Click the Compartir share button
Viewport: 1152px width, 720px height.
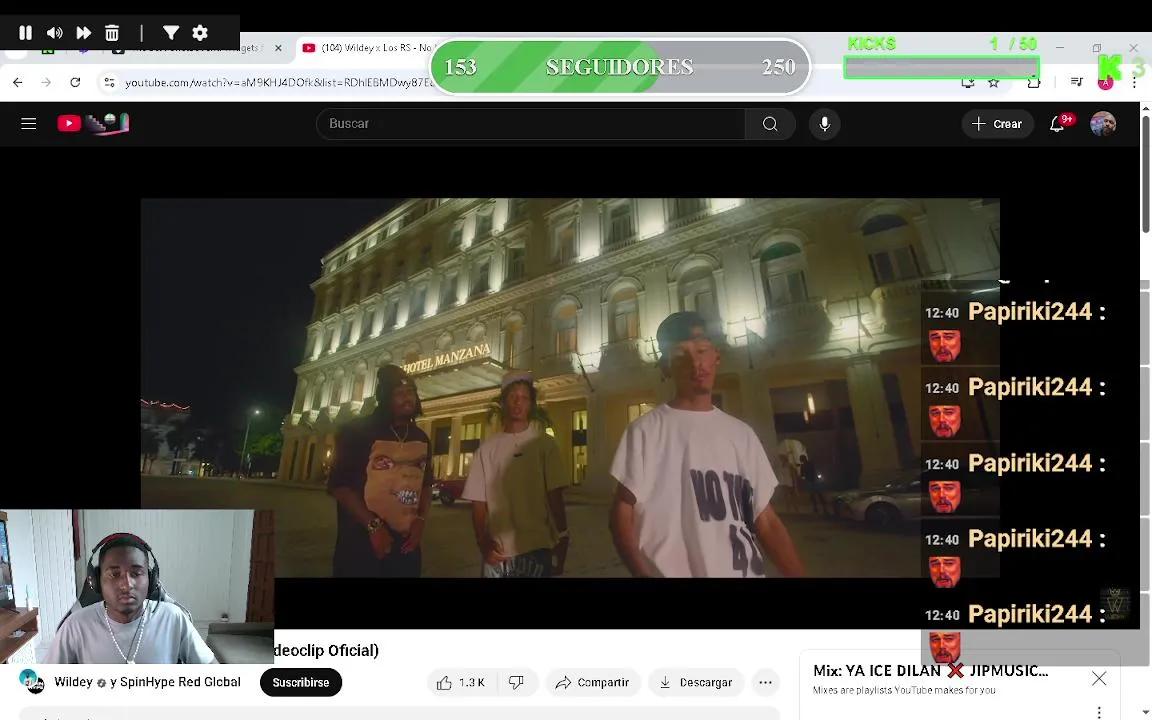(592, 683)
